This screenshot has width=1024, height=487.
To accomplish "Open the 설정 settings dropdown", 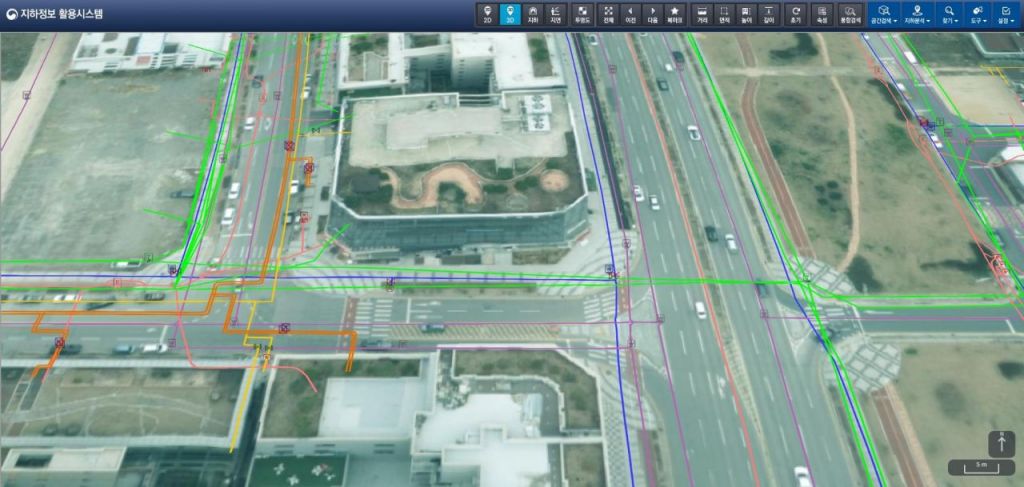I will tap(1006, 14).
